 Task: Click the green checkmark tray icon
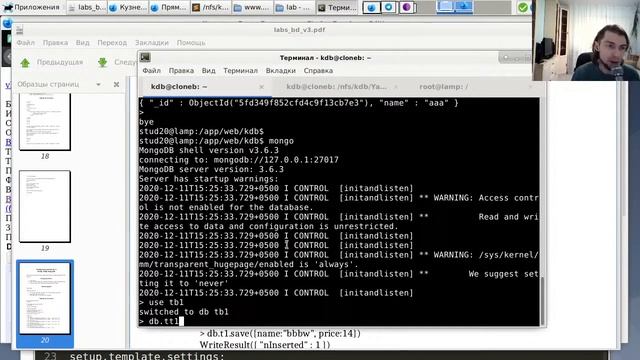[x=522, y=7]
